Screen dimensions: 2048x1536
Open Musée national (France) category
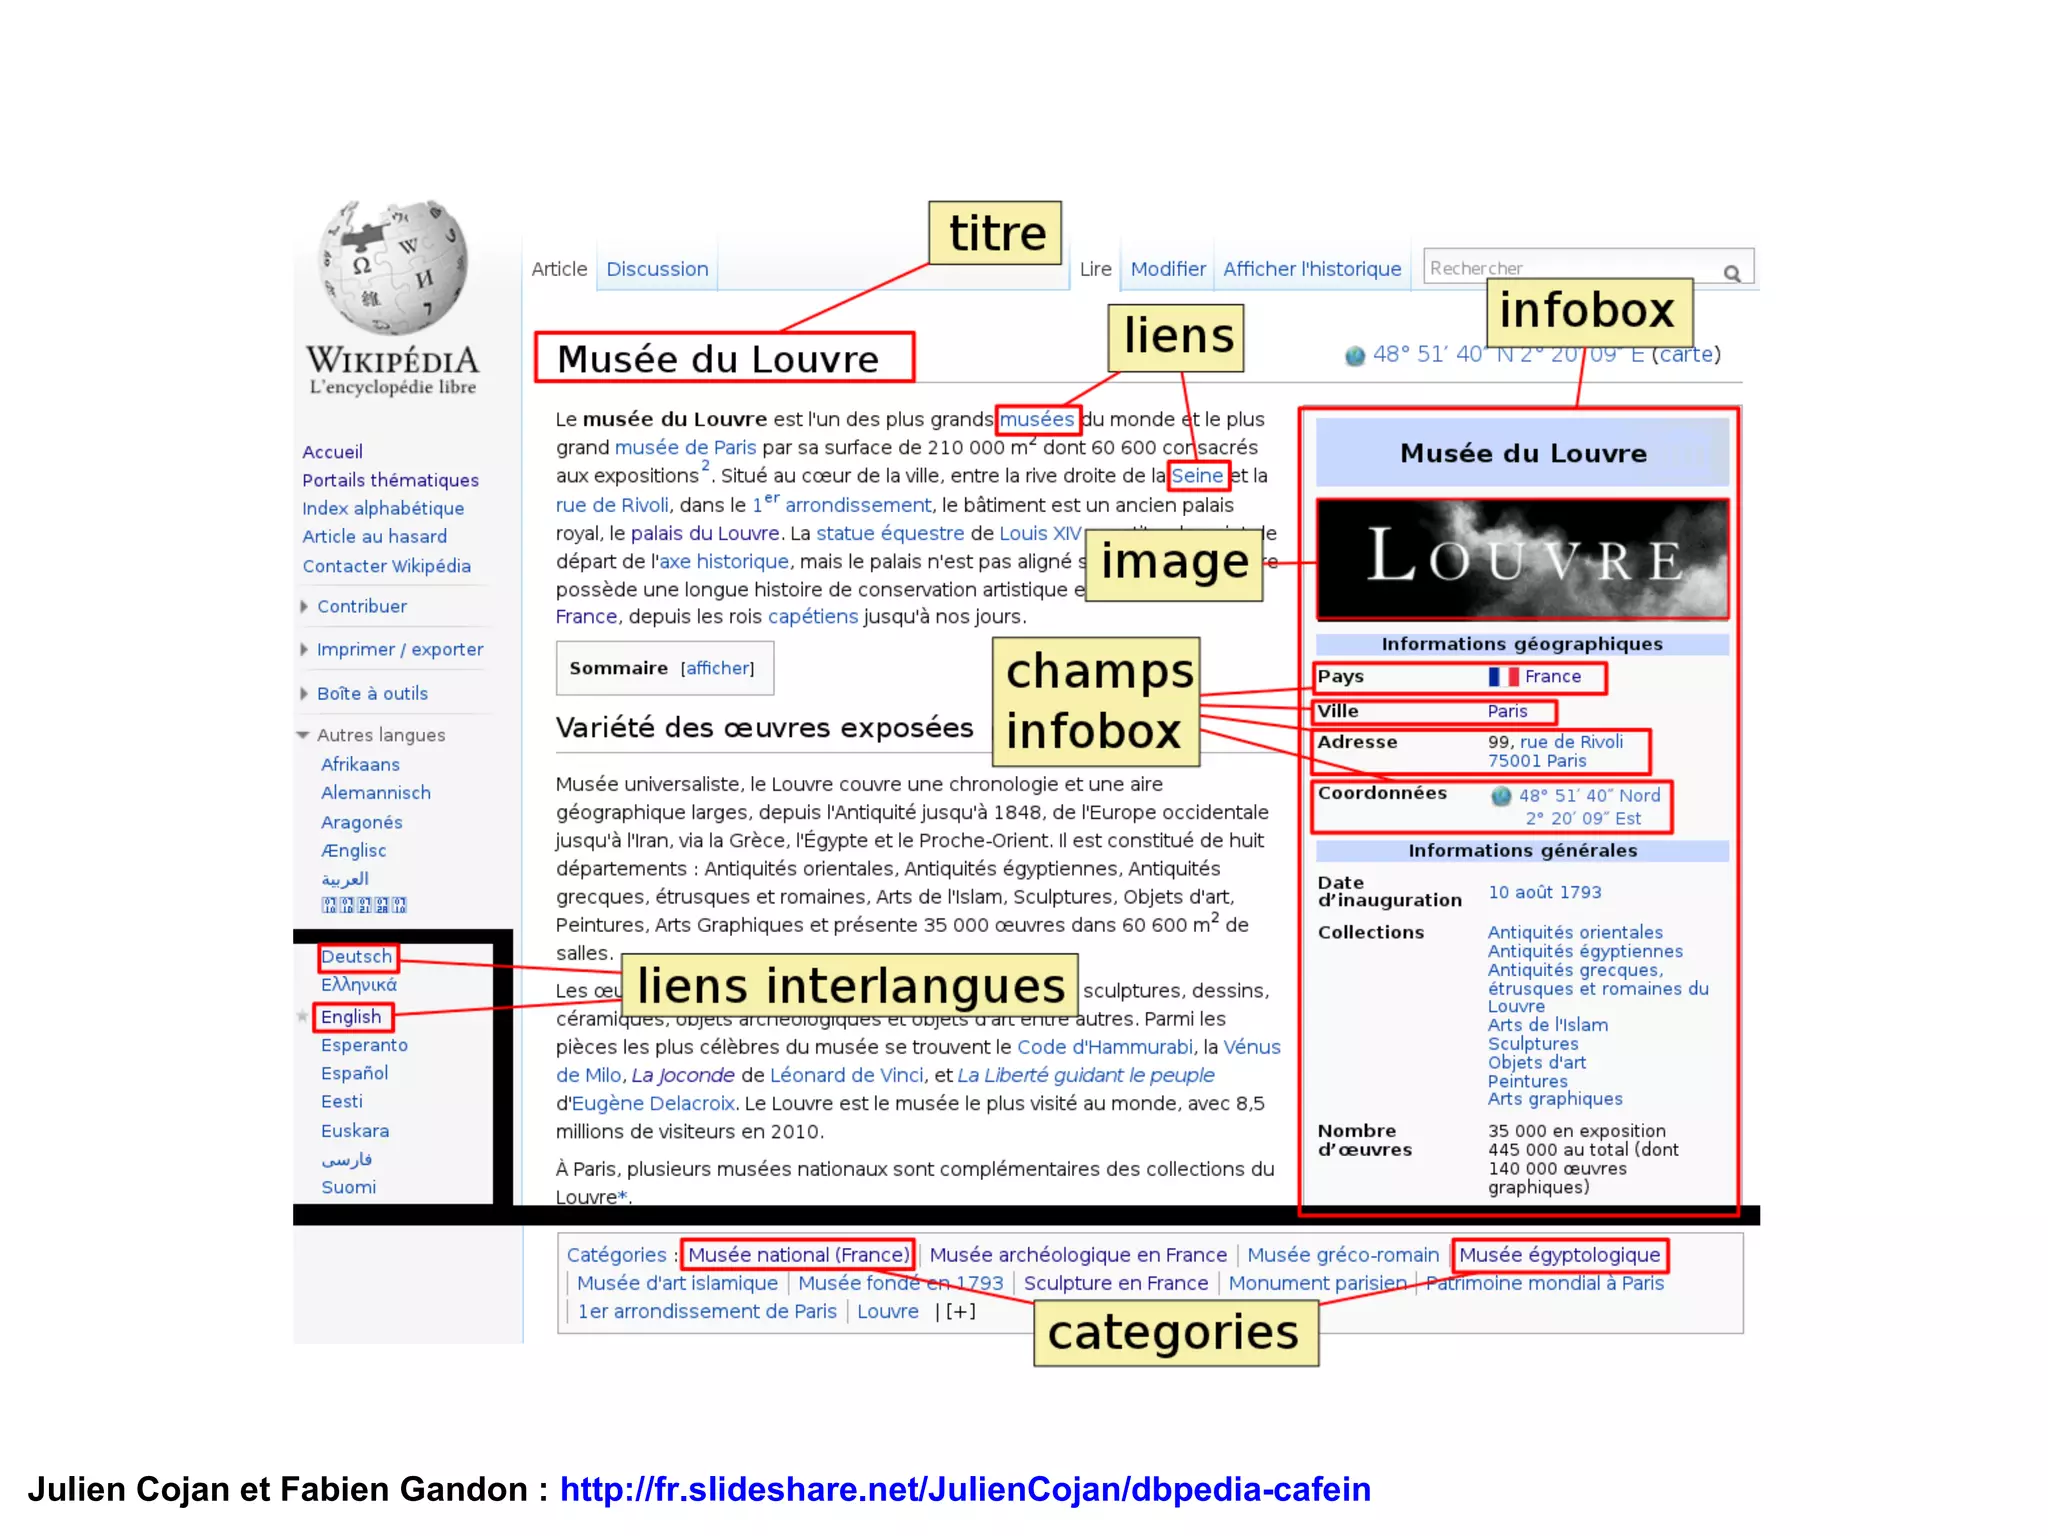(798, 1254)
